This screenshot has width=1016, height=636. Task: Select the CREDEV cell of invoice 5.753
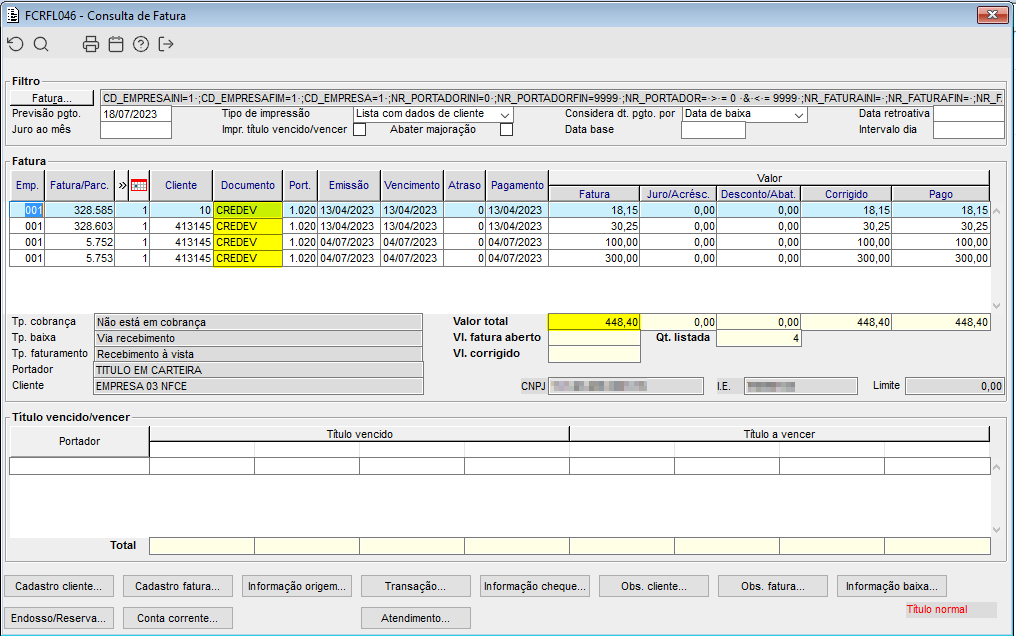coord(248,259)
